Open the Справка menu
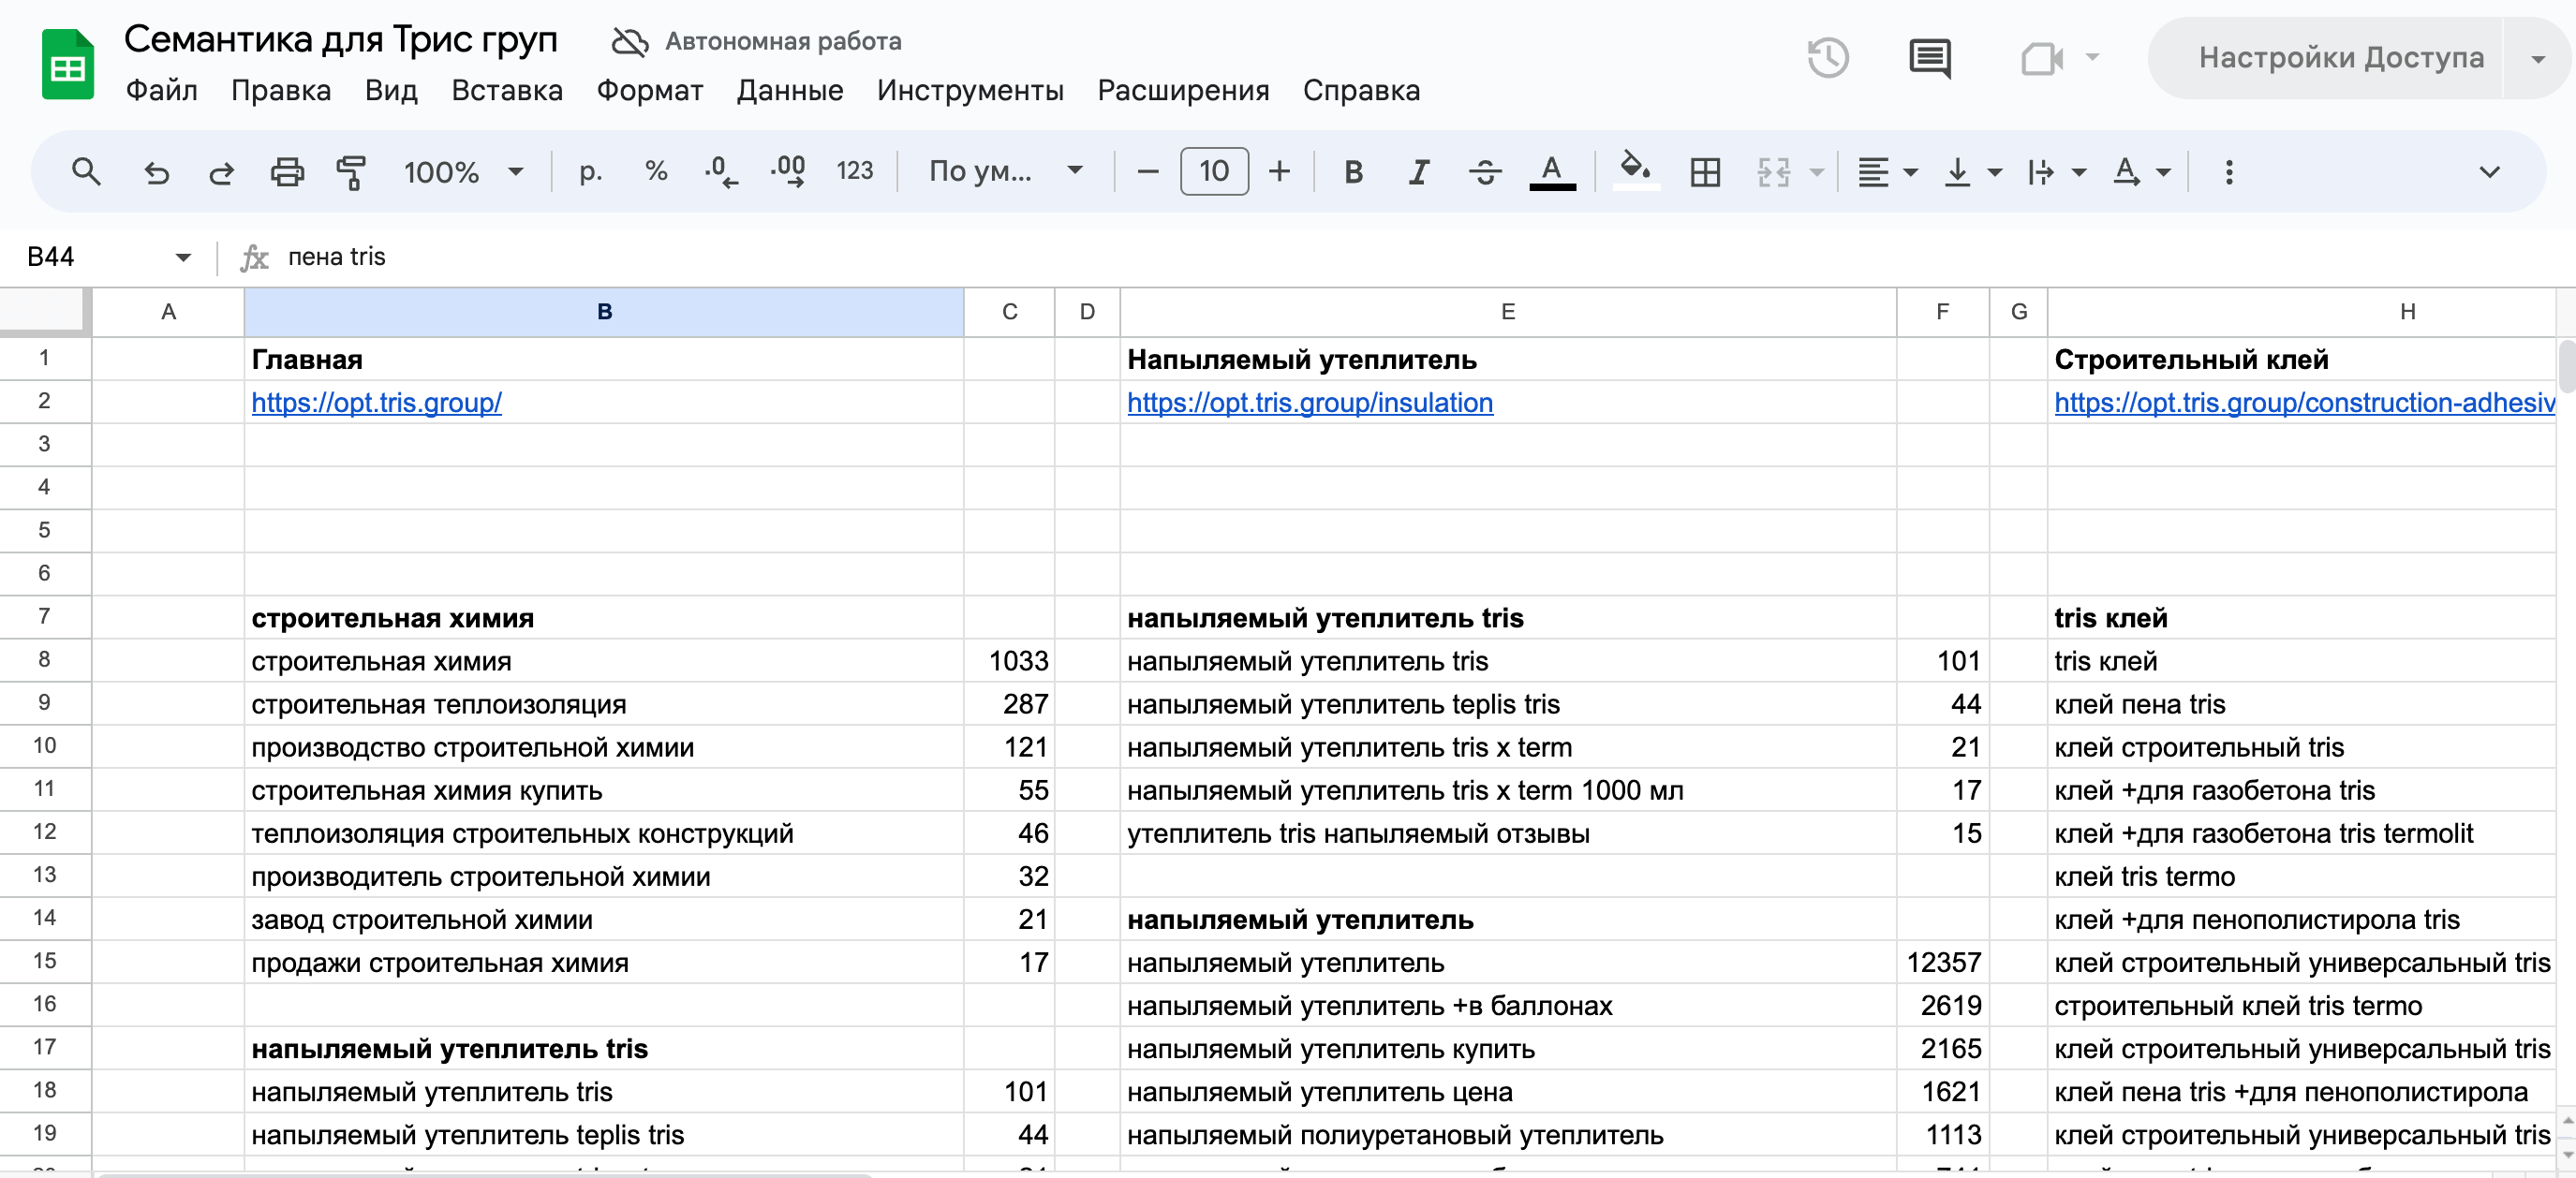2576x1178 pixels. tap(1361, 90)
